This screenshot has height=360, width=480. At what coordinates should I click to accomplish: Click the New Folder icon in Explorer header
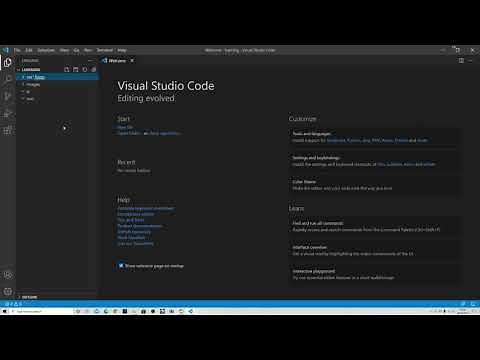76,69
